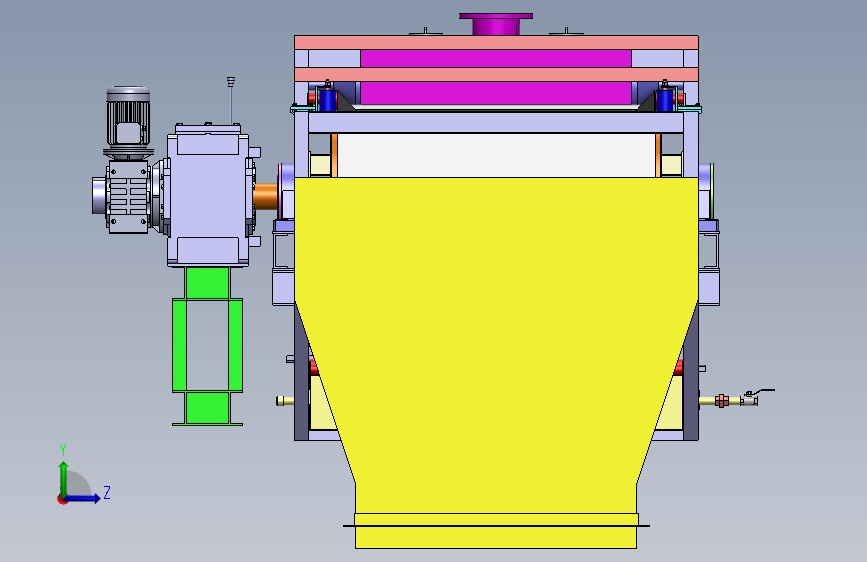Click the right blue cylinder near the top frame
The height and width of the screenshot is (562, 867).
tap(665, 100)
